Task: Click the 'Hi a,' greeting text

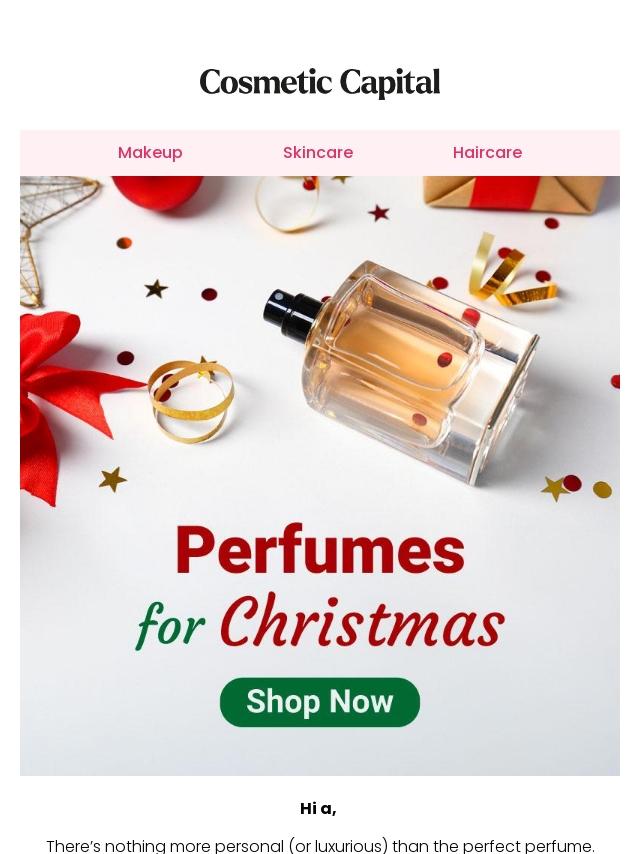Action: (x=318, y=809)
